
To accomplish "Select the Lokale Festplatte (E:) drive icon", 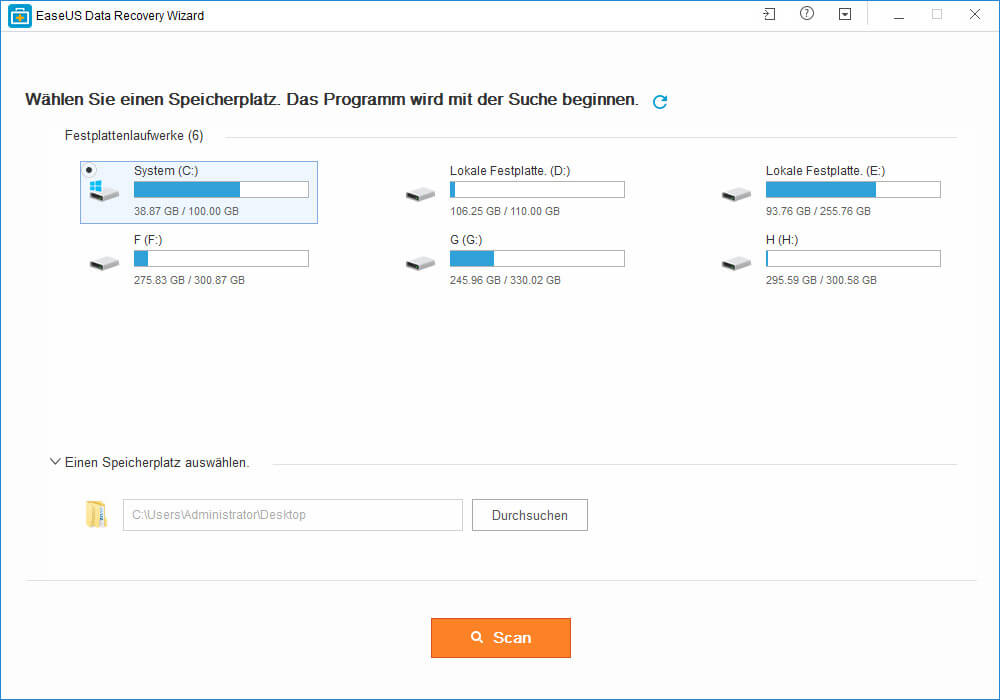I will [736, 193].
